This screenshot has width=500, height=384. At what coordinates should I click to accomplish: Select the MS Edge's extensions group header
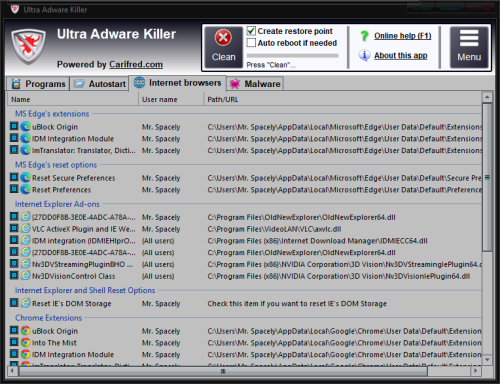point(52,114)
